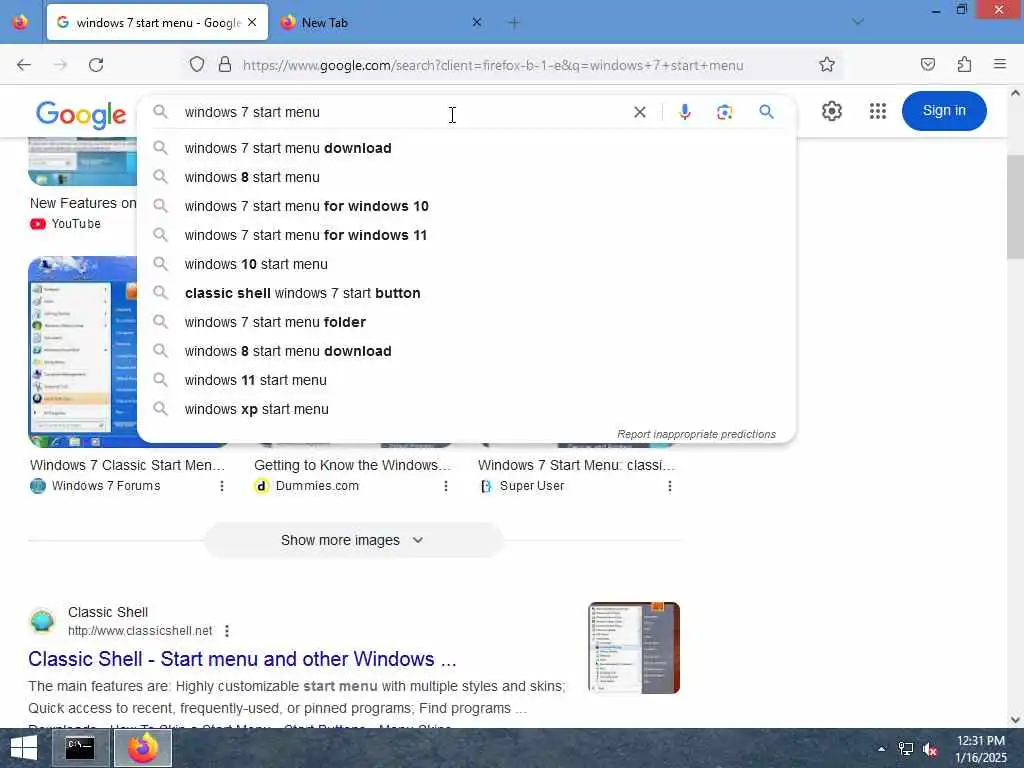
Task: Close the windows 7 start menu tab
Action: (252, 22)
